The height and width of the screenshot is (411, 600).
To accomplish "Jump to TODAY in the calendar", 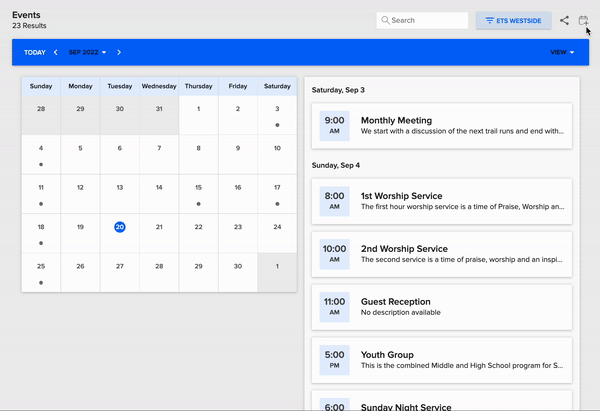I will click(x=34, y=52).
